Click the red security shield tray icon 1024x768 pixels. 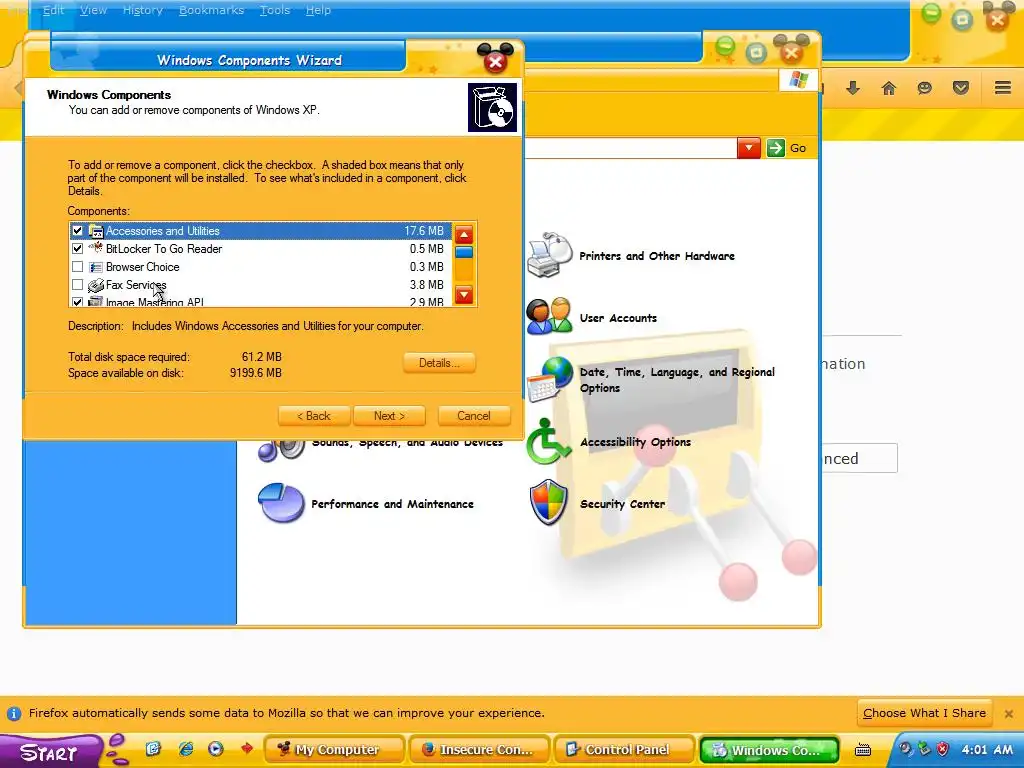(942, 749)
